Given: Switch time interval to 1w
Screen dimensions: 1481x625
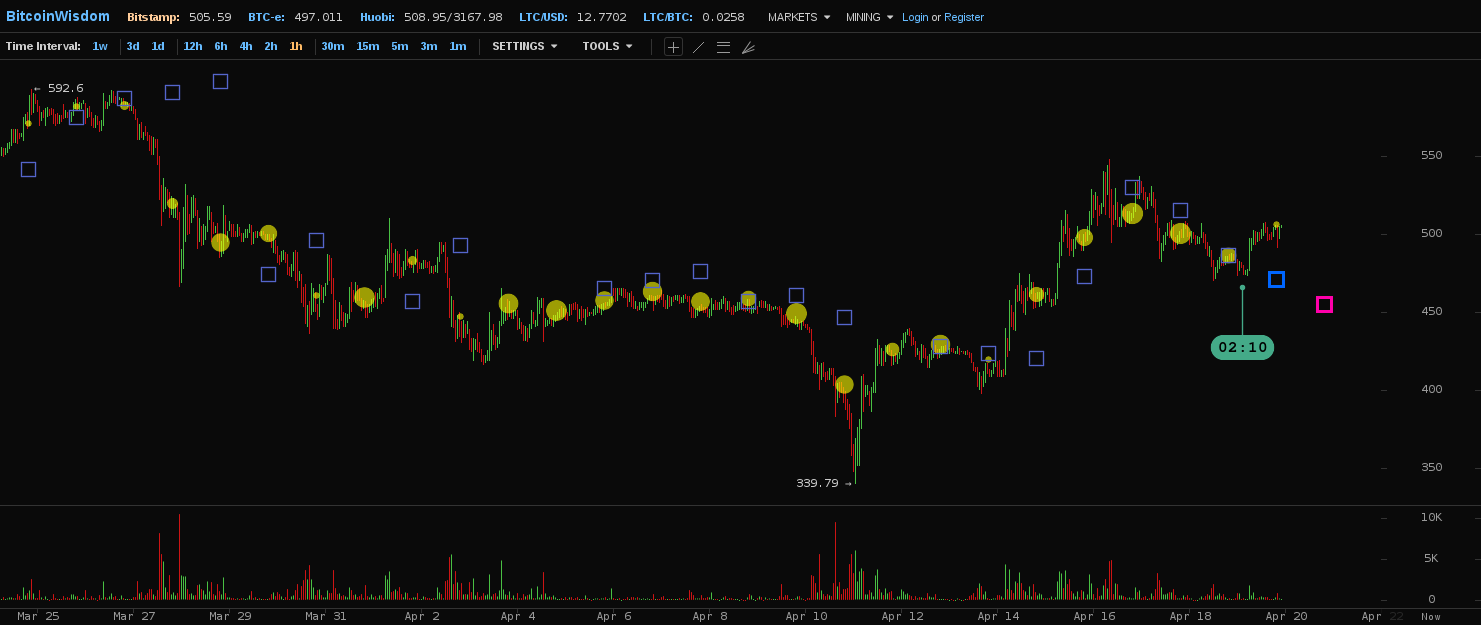Looking at the screenshot, I should 100,46.
